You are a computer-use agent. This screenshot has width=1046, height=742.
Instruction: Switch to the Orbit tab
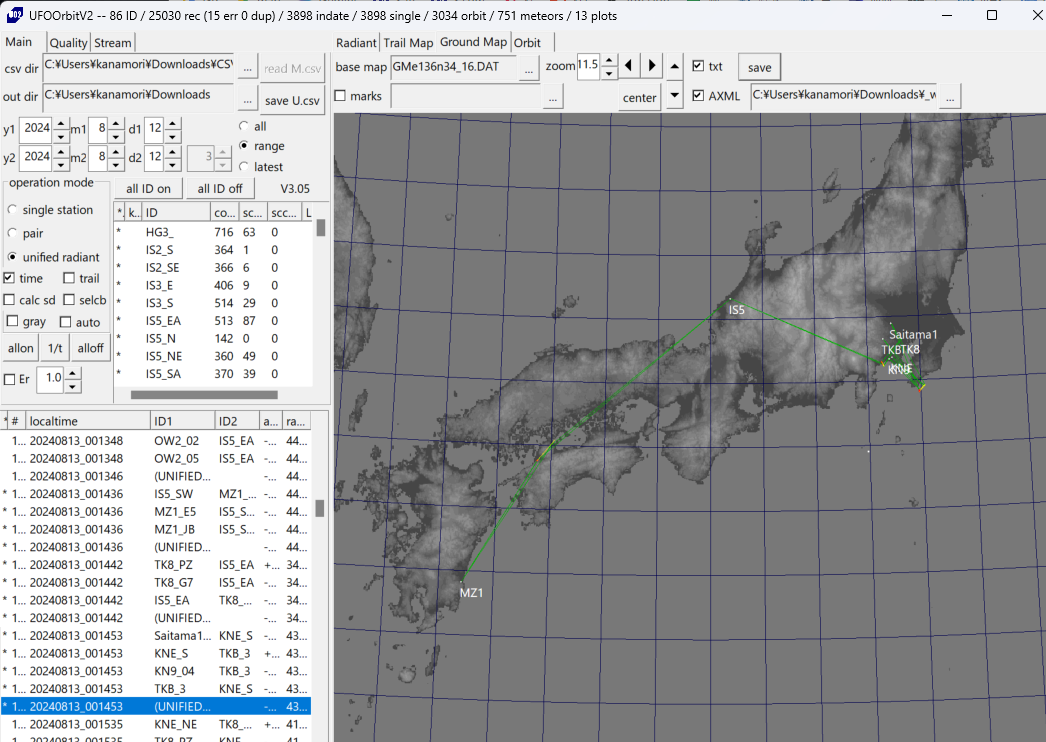coord(527,43)
